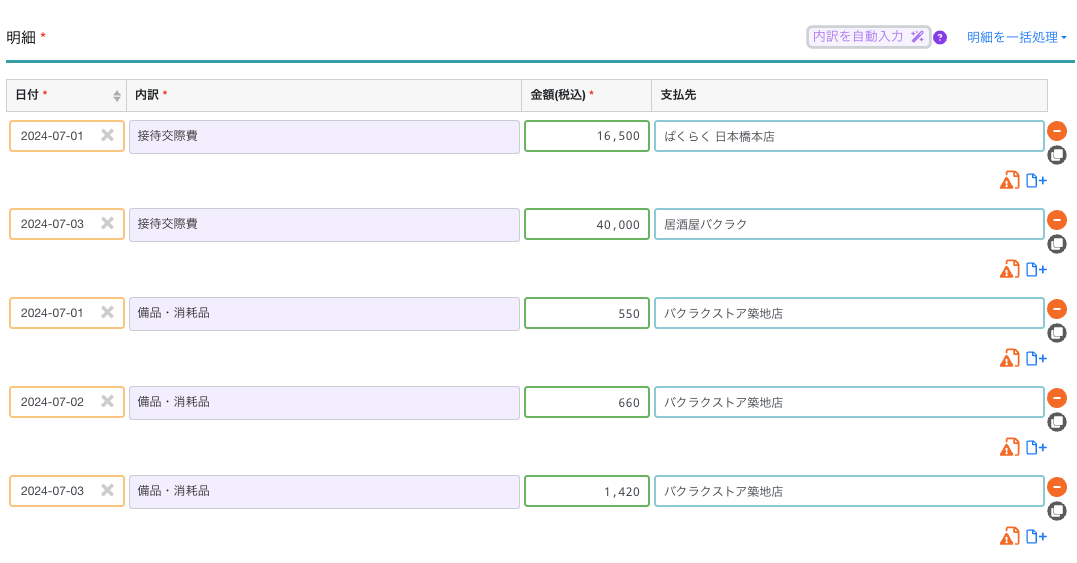This screenshot has height=563, width=1077.
Task: Open the 接待交際費 category selector in the 40,000 row
Action: 324,224
